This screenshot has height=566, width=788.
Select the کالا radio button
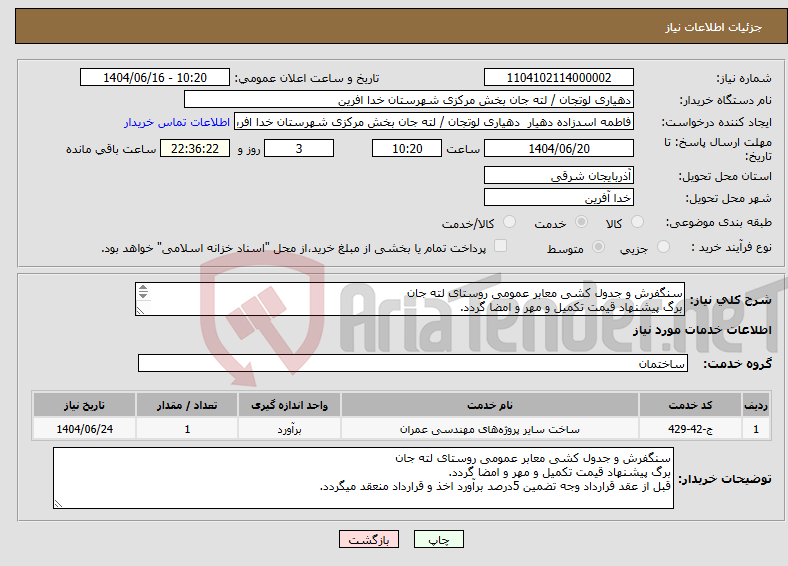(x=637, y=222)
